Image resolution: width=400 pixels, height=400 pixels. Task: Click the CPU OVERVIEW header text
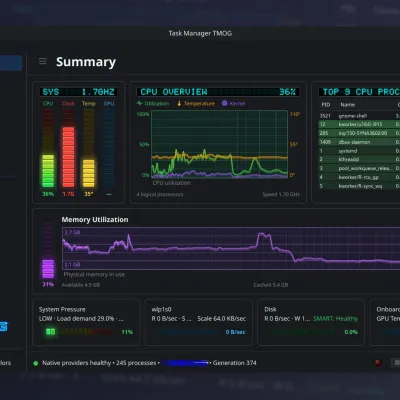coord(174,92)
